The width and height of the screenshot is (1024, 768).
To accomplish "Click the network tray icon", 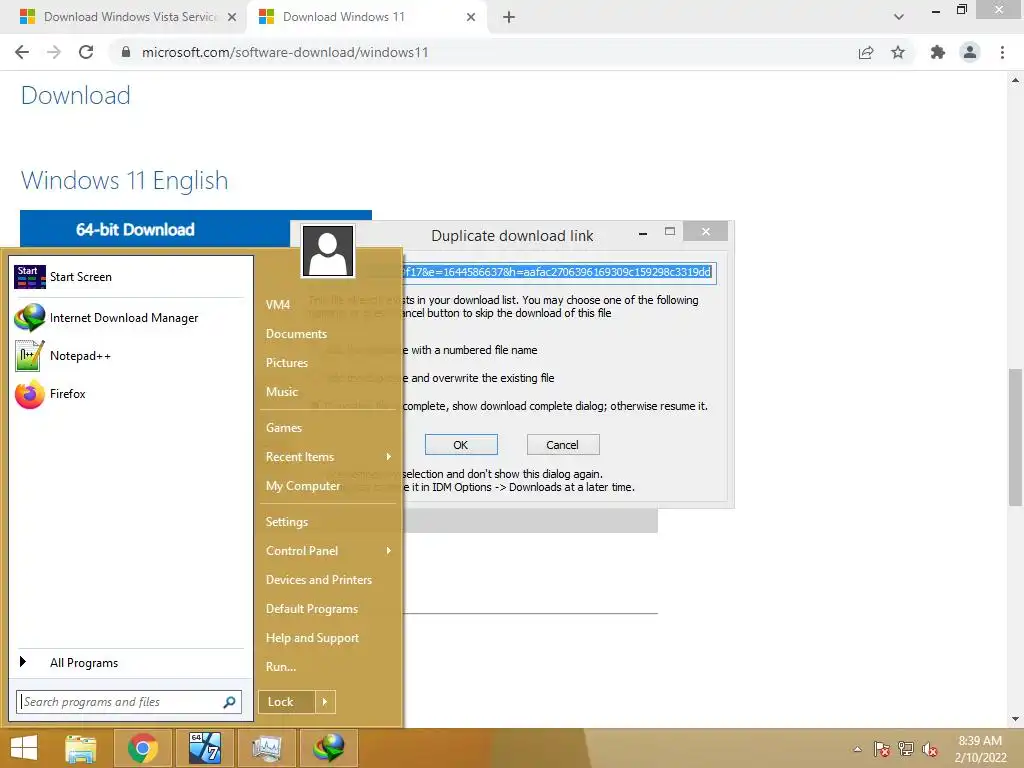I will [x=906, y=749].
